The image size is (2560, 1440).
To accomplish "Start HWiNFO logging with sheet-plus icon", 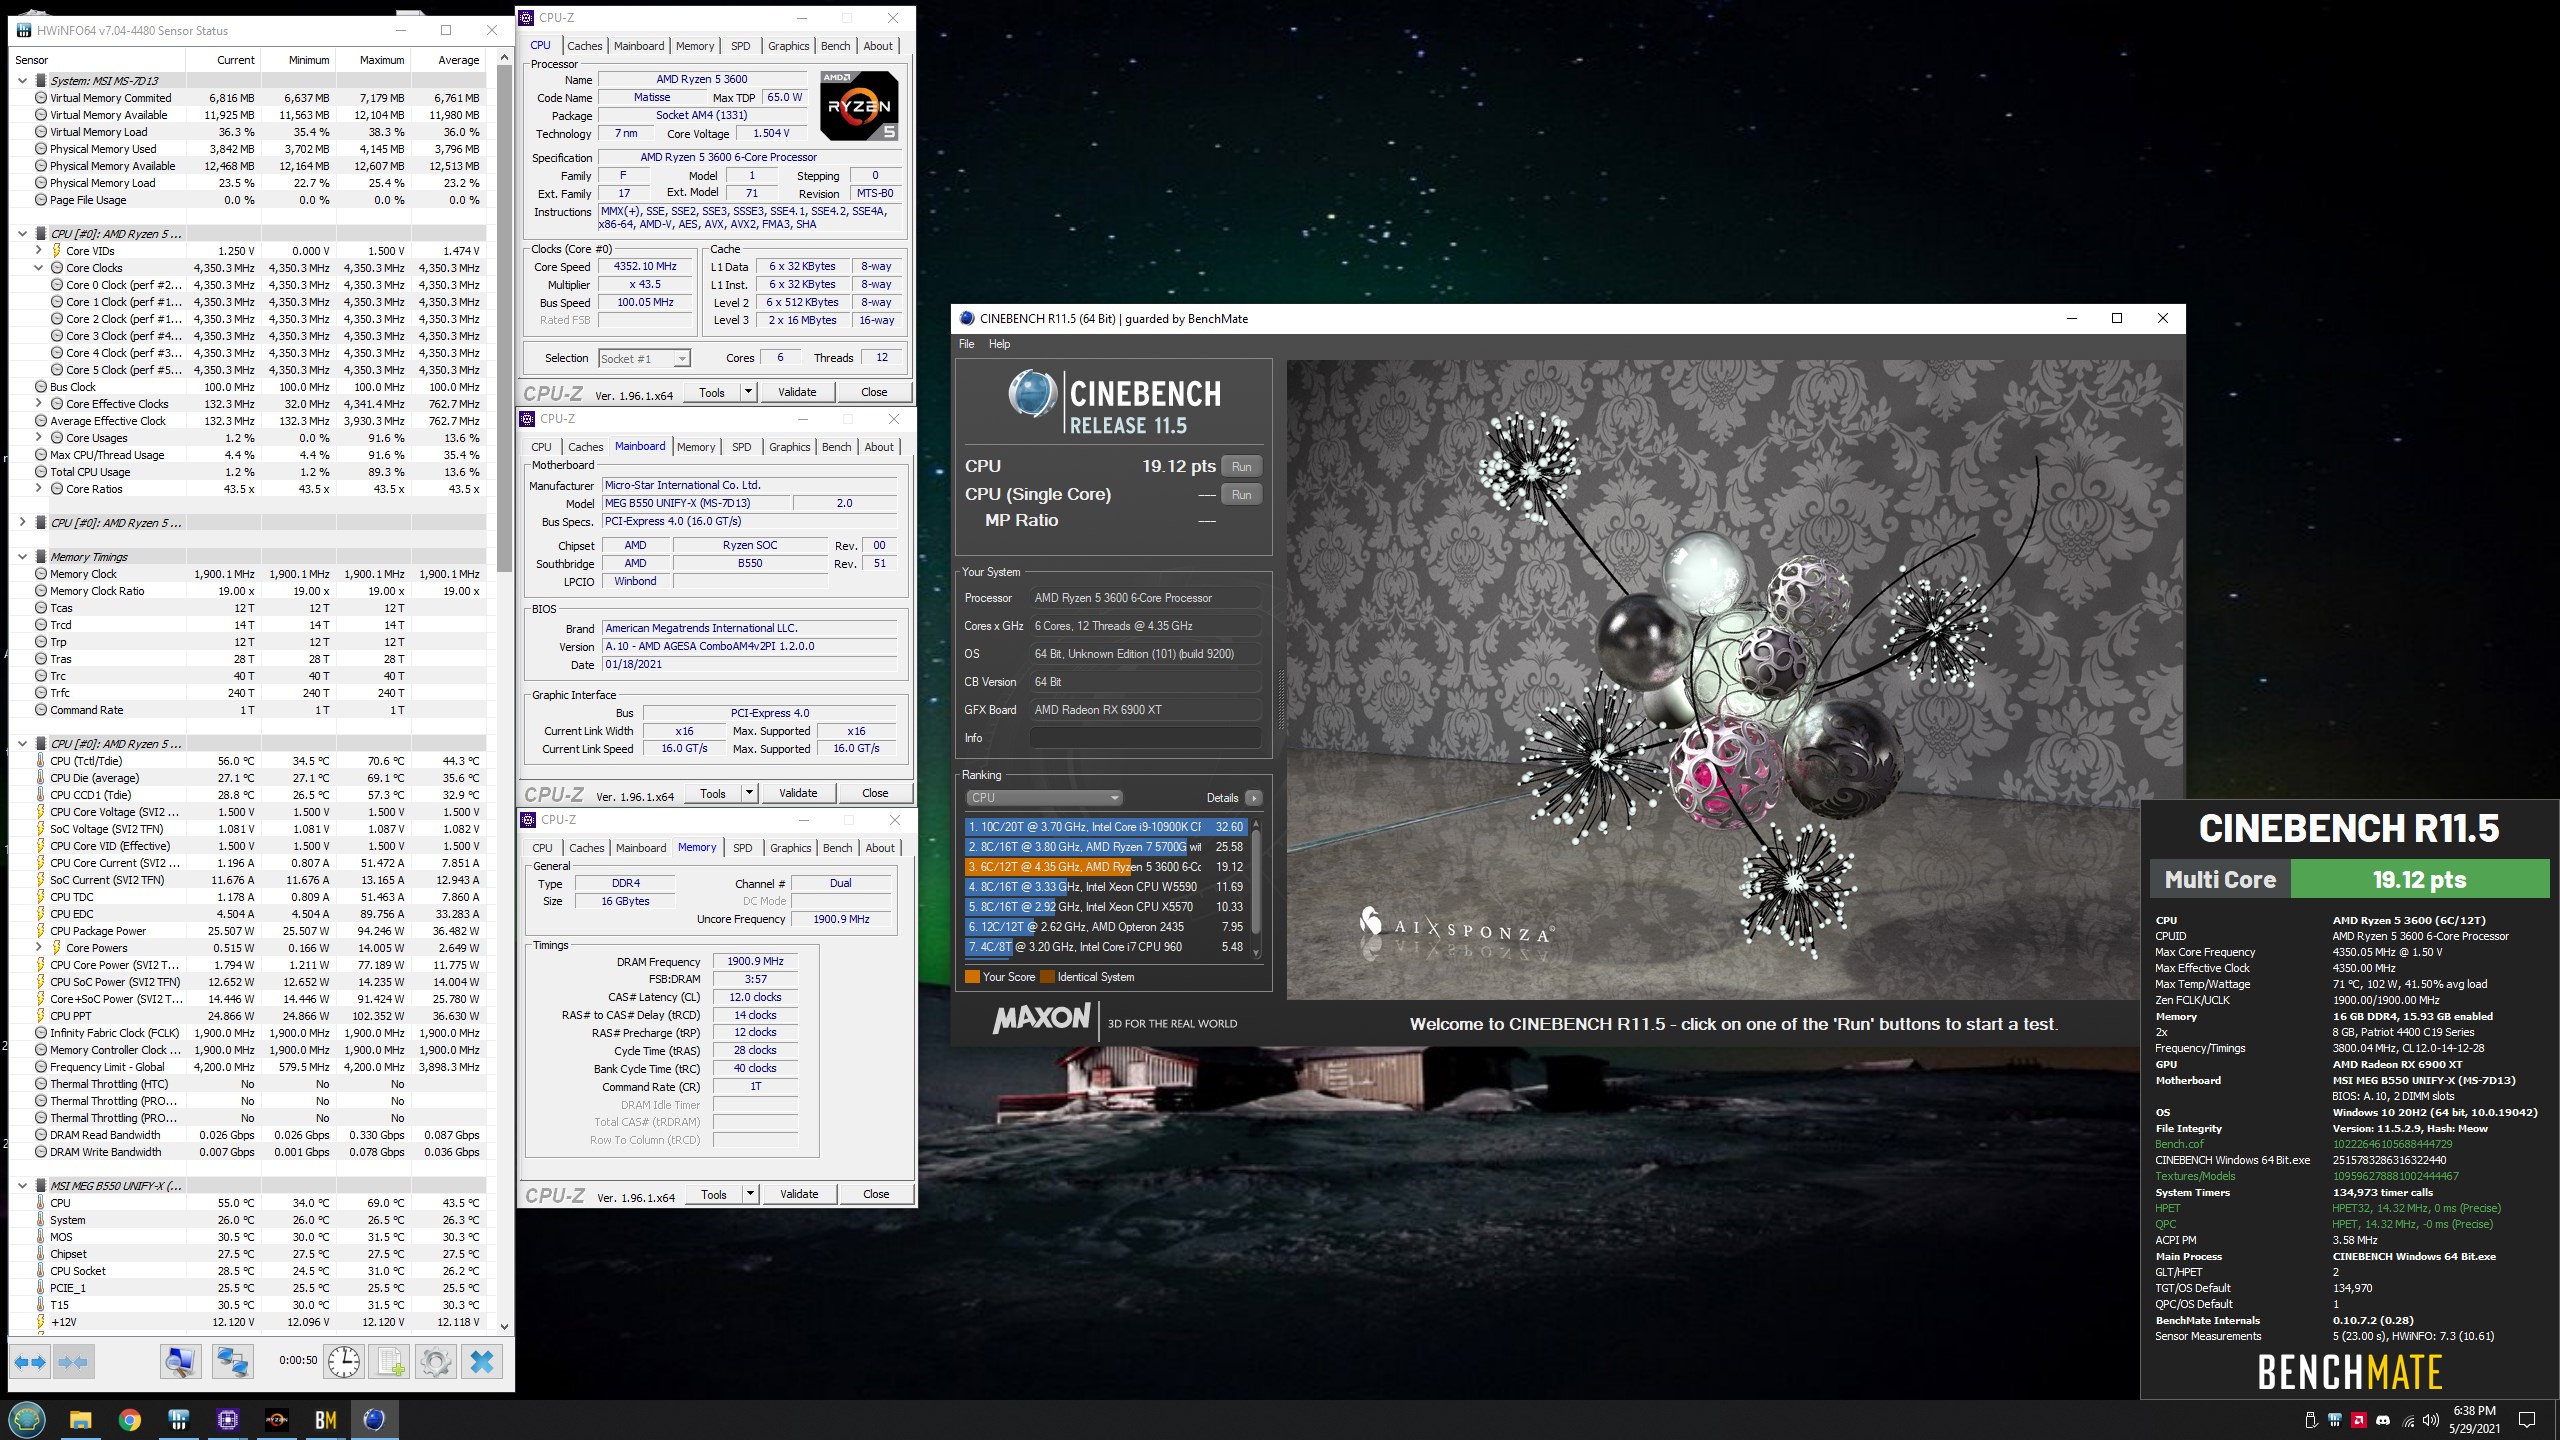I will [390, 1362].
